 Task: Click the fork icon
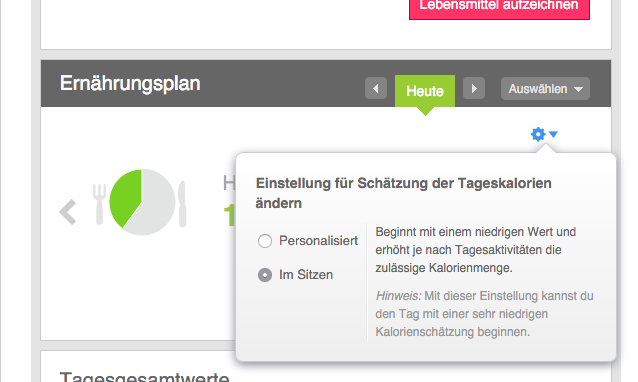99,204
